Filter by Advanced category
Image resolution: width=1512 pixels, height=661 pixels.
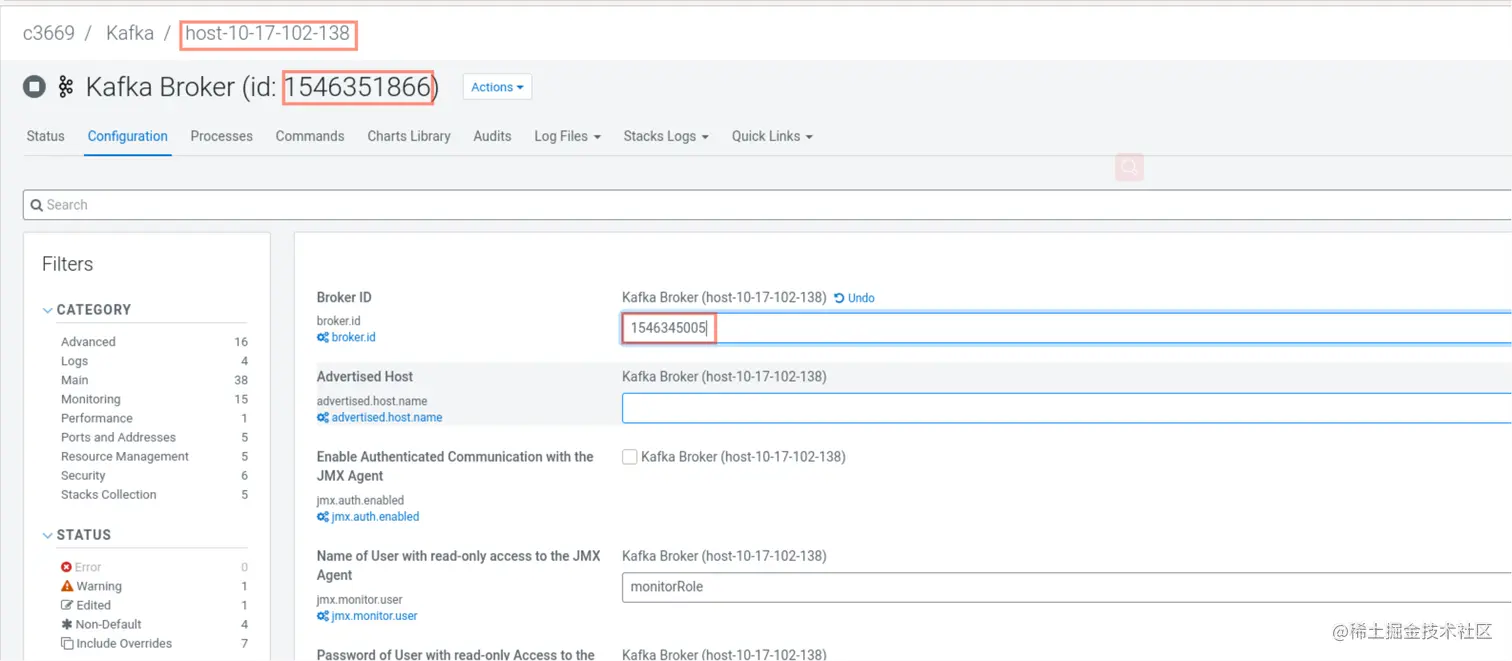pos(88,342)
